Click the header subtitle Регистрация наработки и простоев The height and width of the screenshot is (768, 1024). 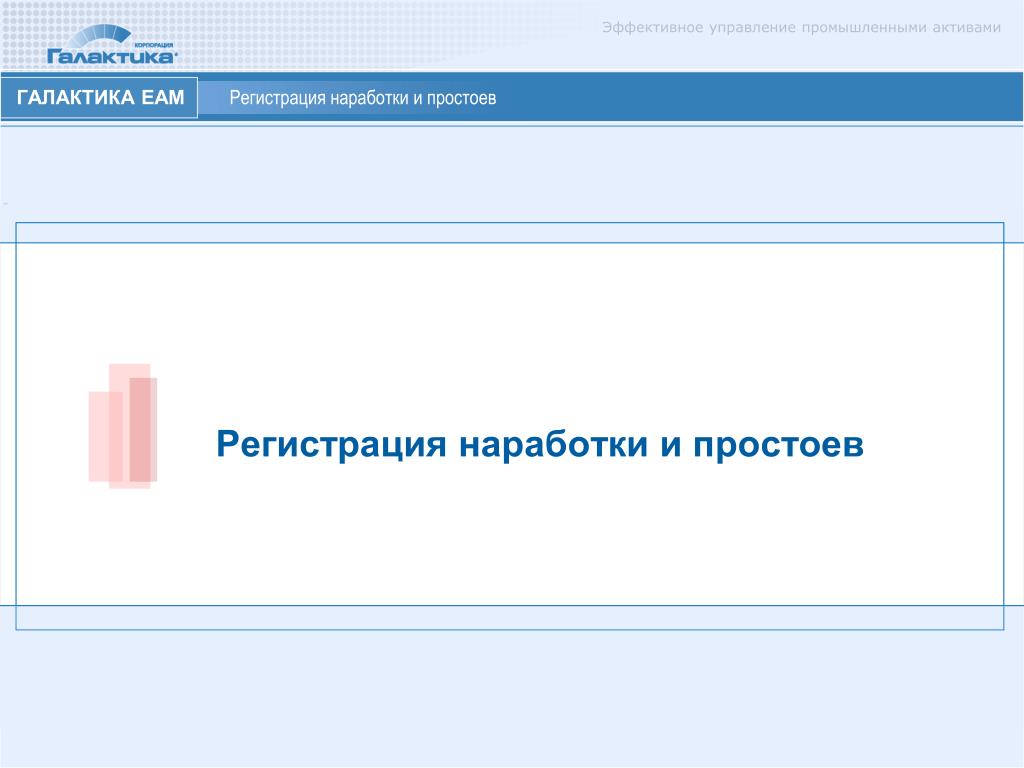[362, 98]
